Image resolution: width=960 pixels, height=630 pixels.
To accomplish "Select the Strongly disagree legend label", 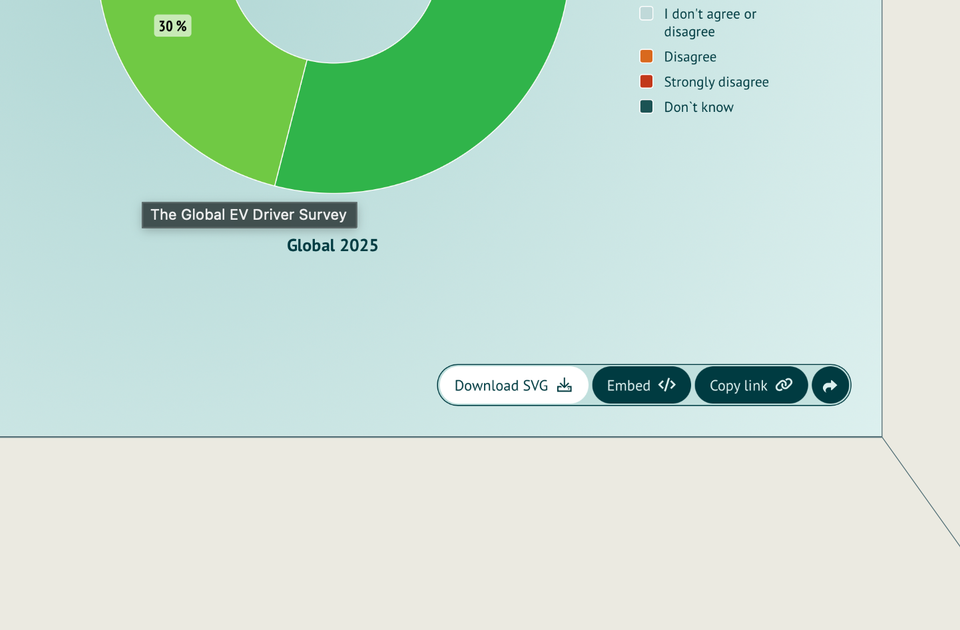I will point(716,82).
